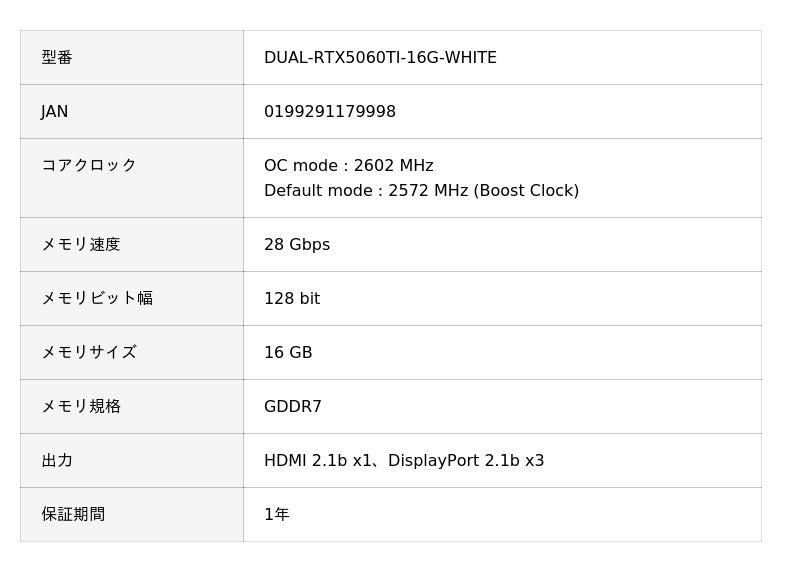Image resolution: width=800 pixels, height=572 pixels.
Task: Select the 1年 warranty value
Action: [277, 515]
